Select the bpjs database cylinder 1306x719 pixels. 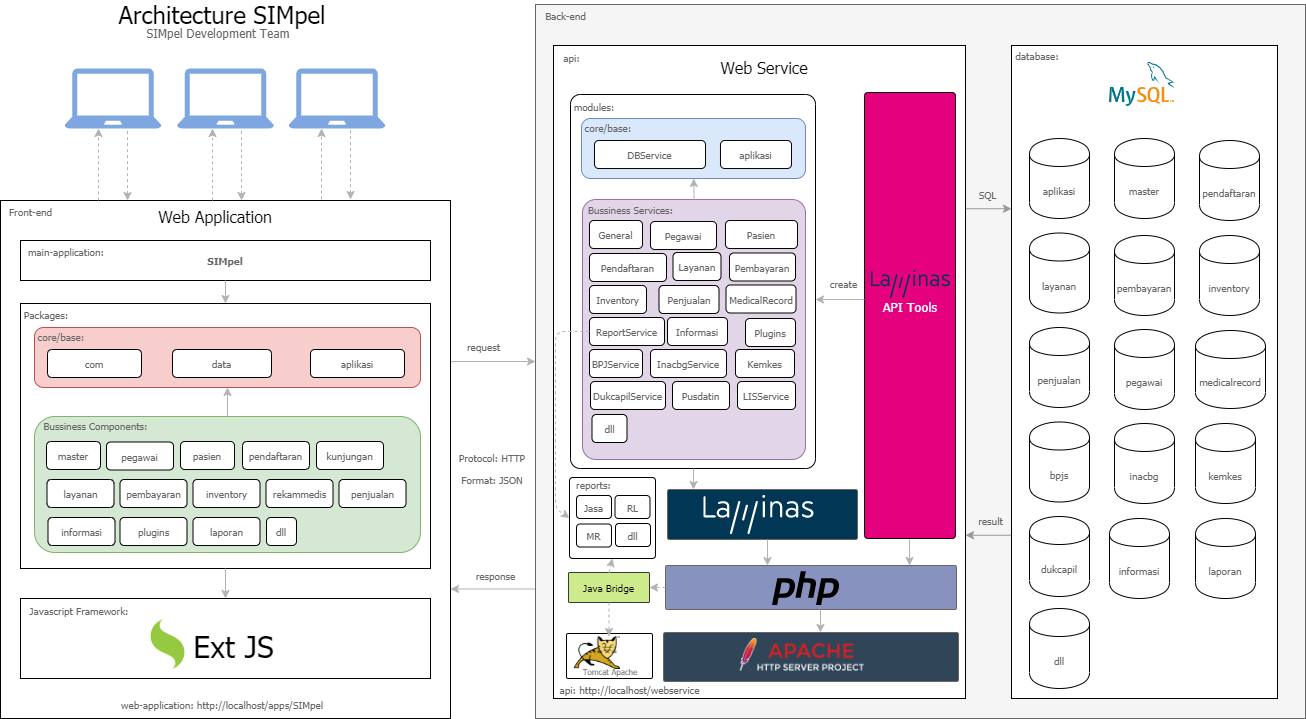[1058, 471]
